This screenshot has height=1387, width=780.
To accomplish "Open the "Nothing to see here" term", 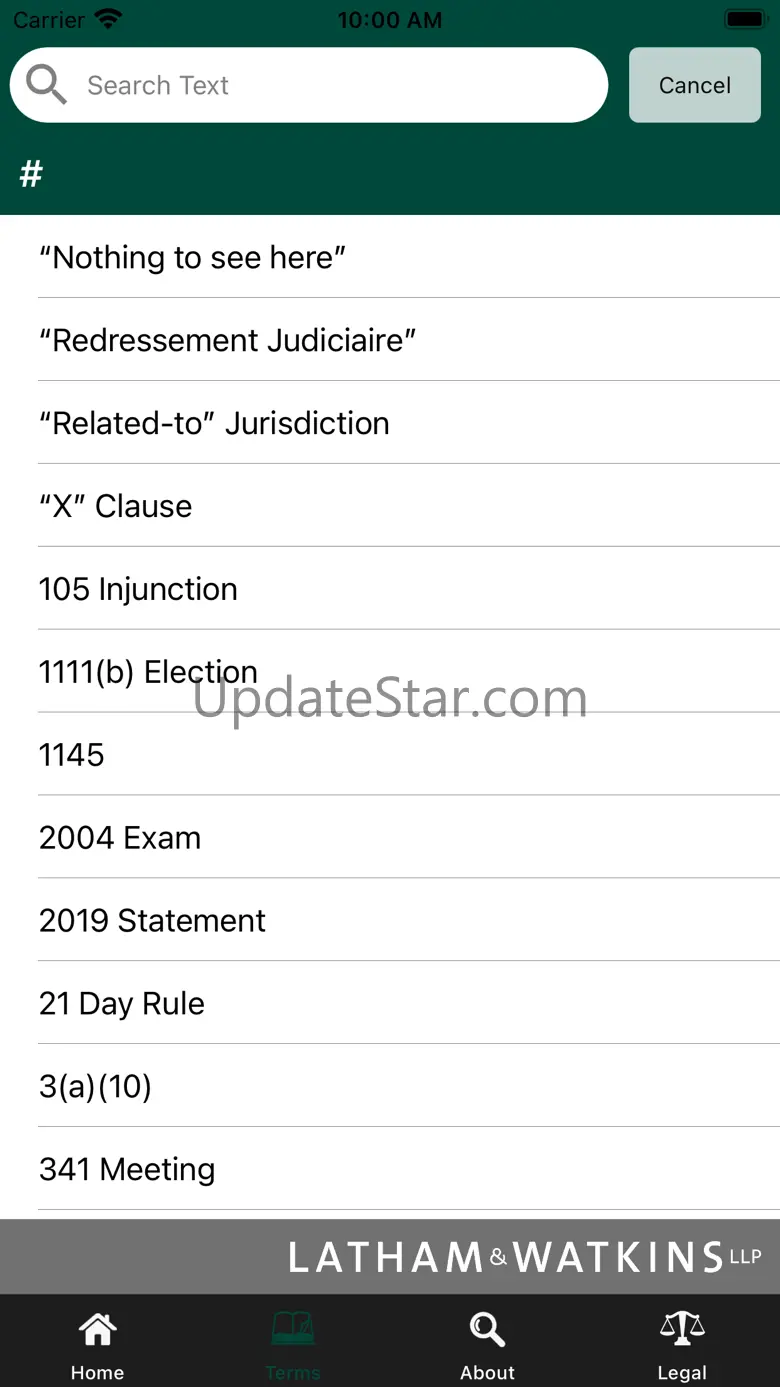I will coord(192,258).
